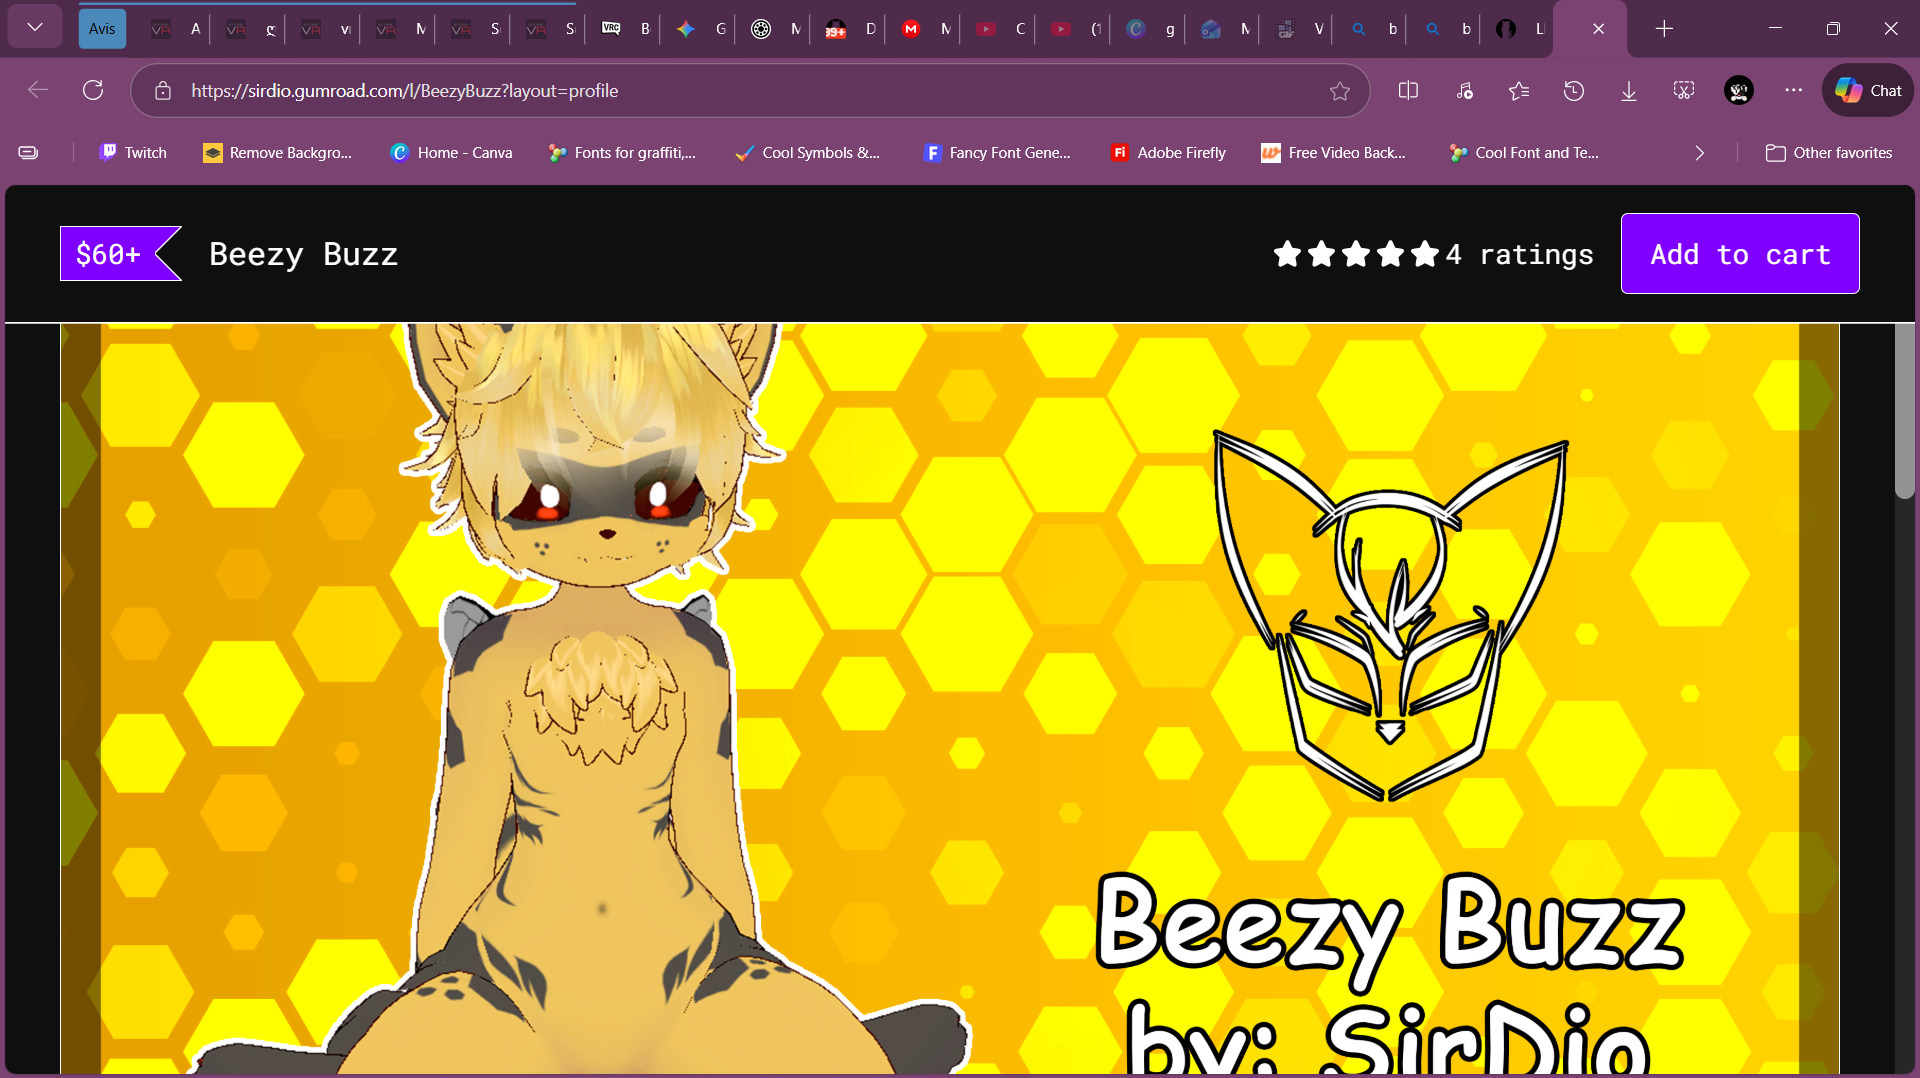Open browser history
1920x1078 pixels.
coord(1574,91)
